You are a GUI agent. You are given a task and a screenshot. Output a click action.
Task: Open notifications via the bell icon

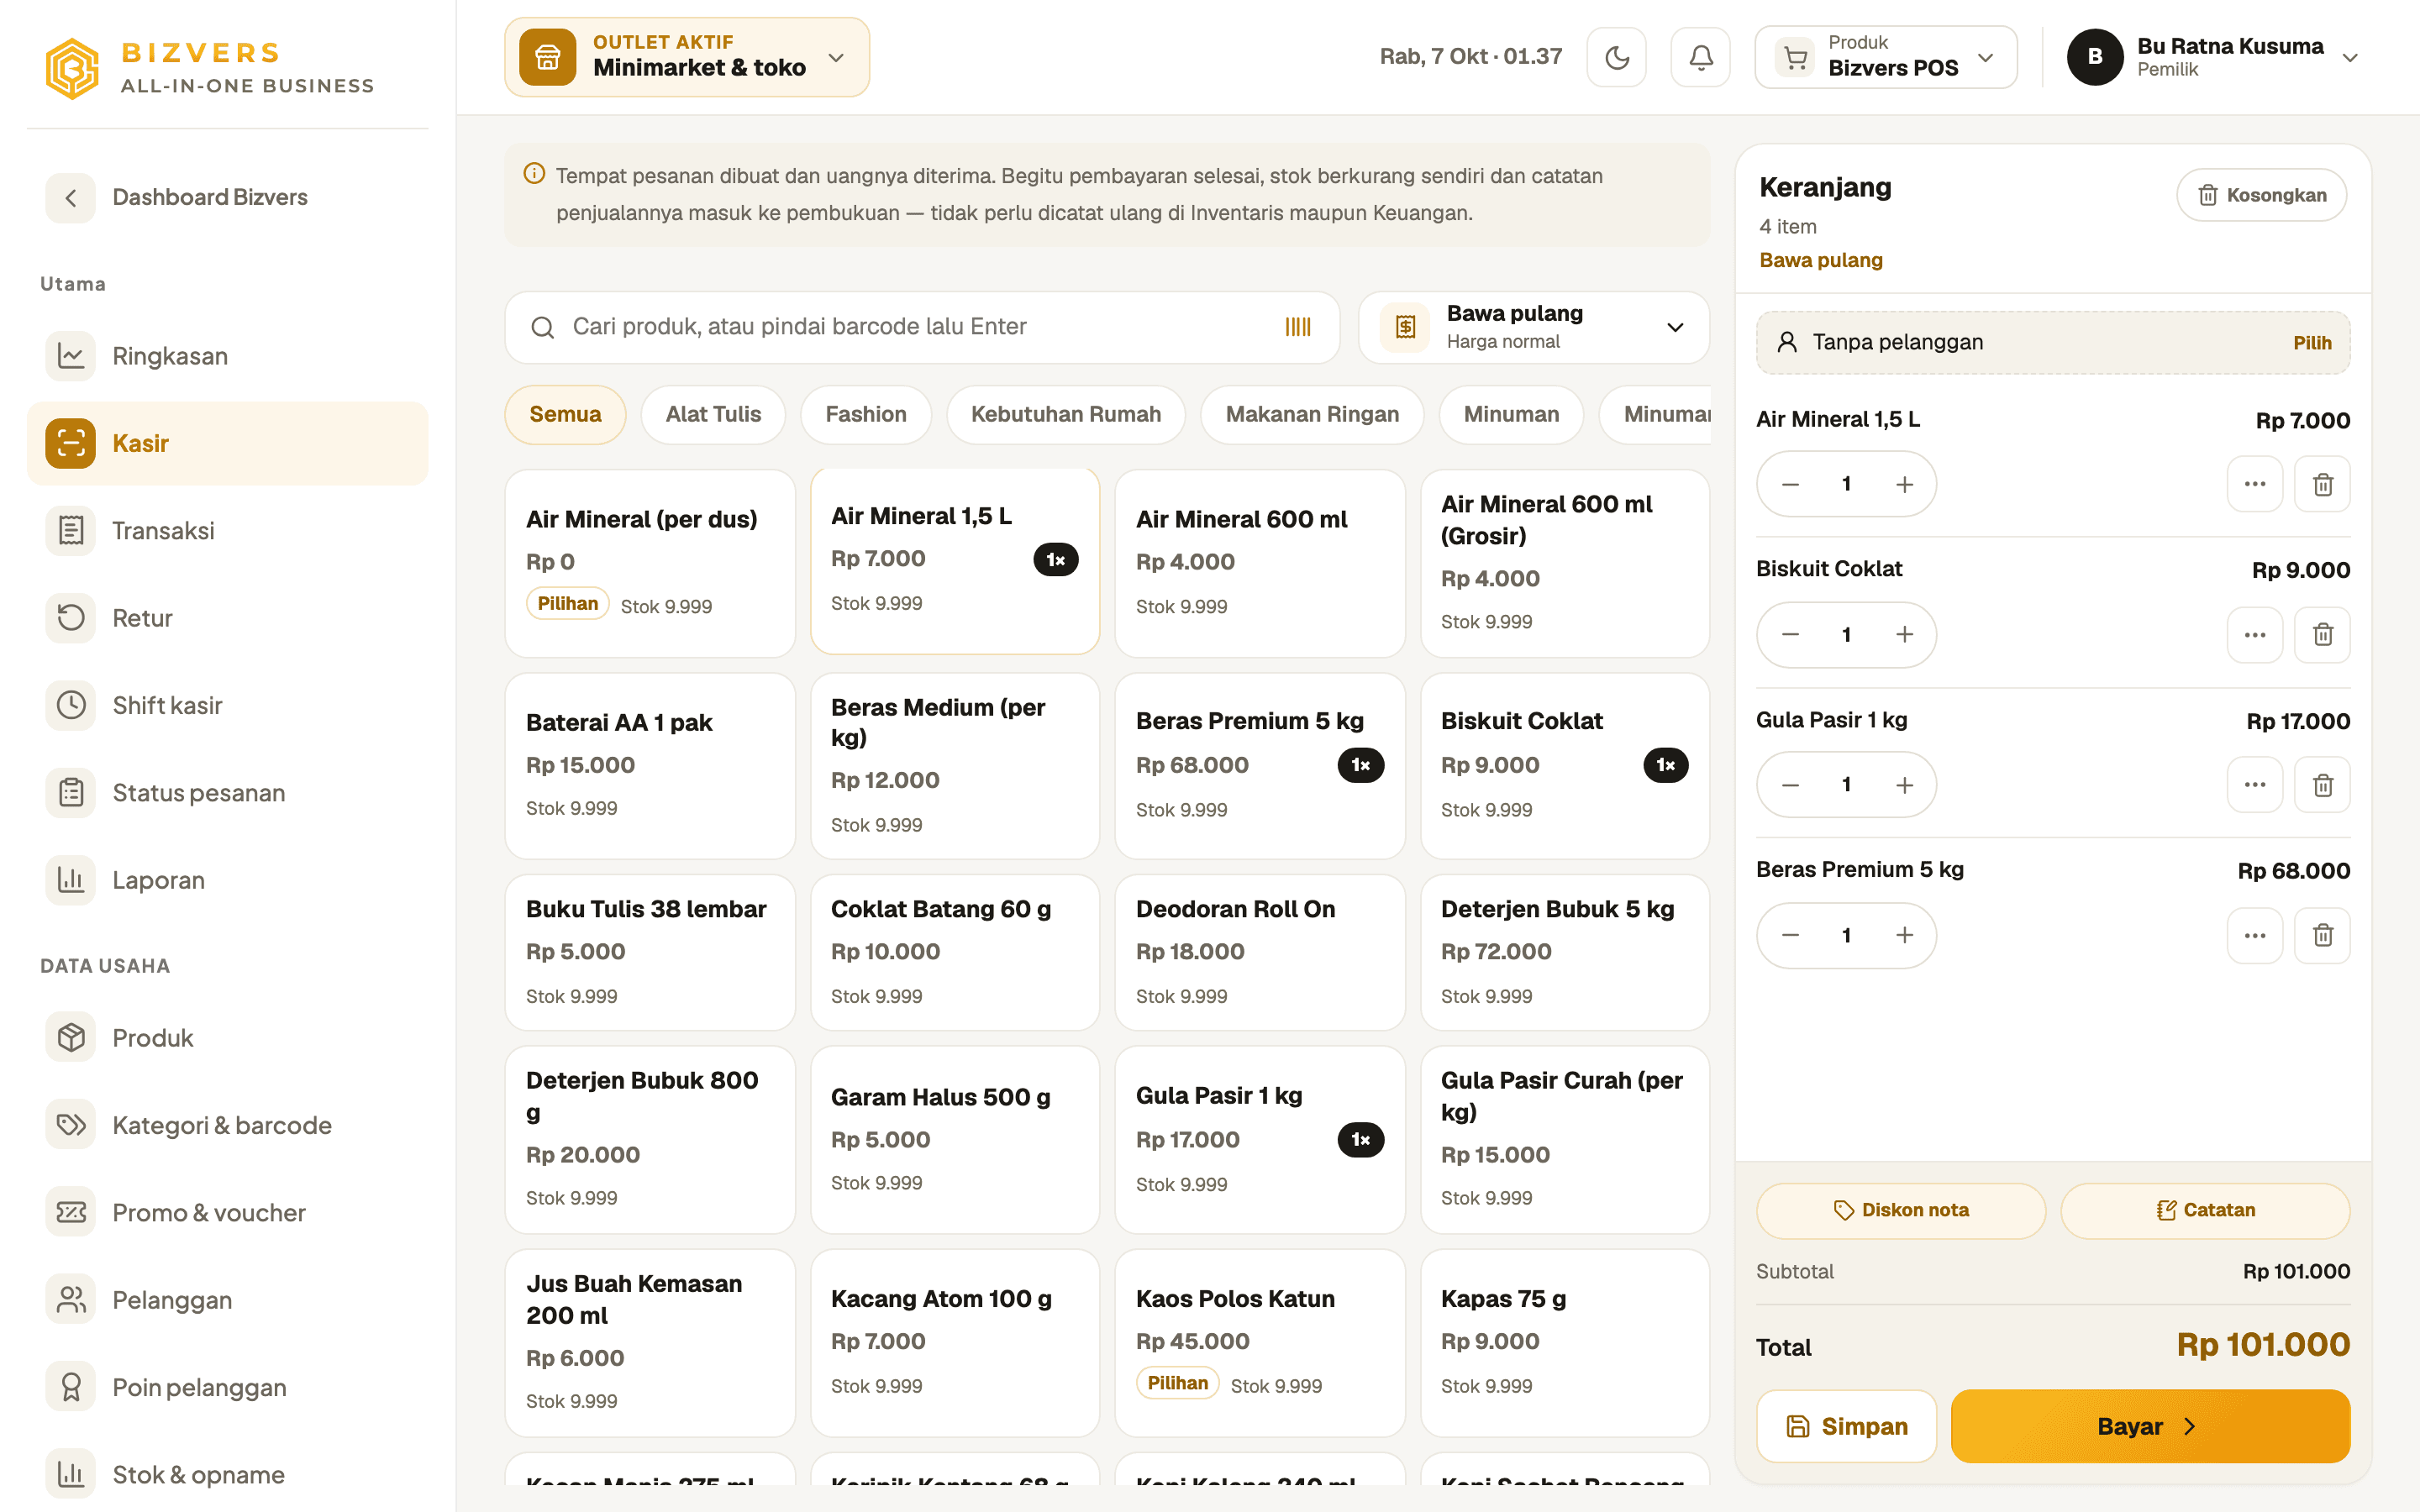click(x=1700, y=57)
